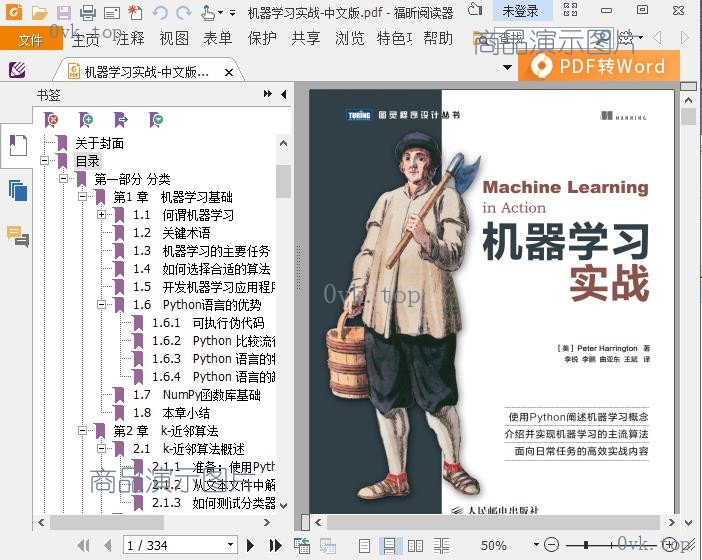
Task: Print the document with printer icon
Action: point(88,13)
